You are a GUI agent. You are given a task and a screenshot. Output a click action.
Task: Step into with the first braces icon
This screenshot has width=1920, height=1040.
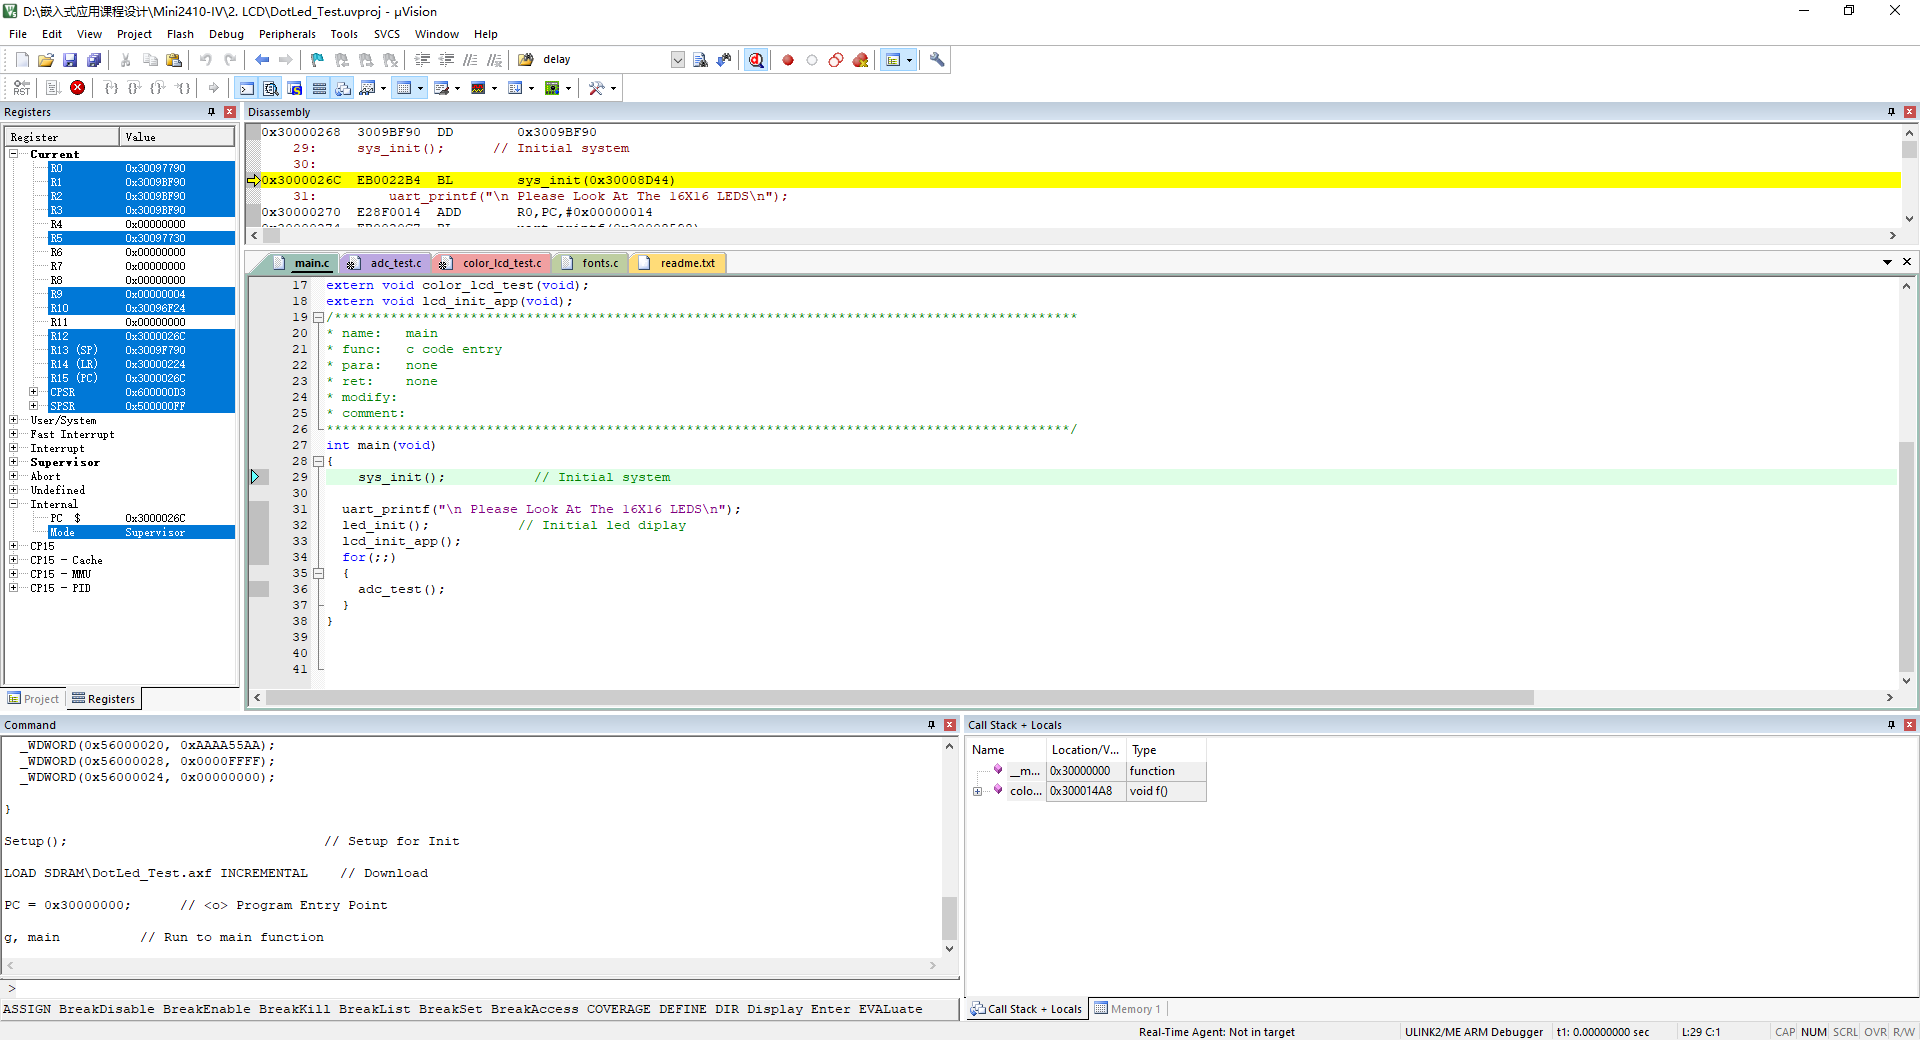pos(111,88)
